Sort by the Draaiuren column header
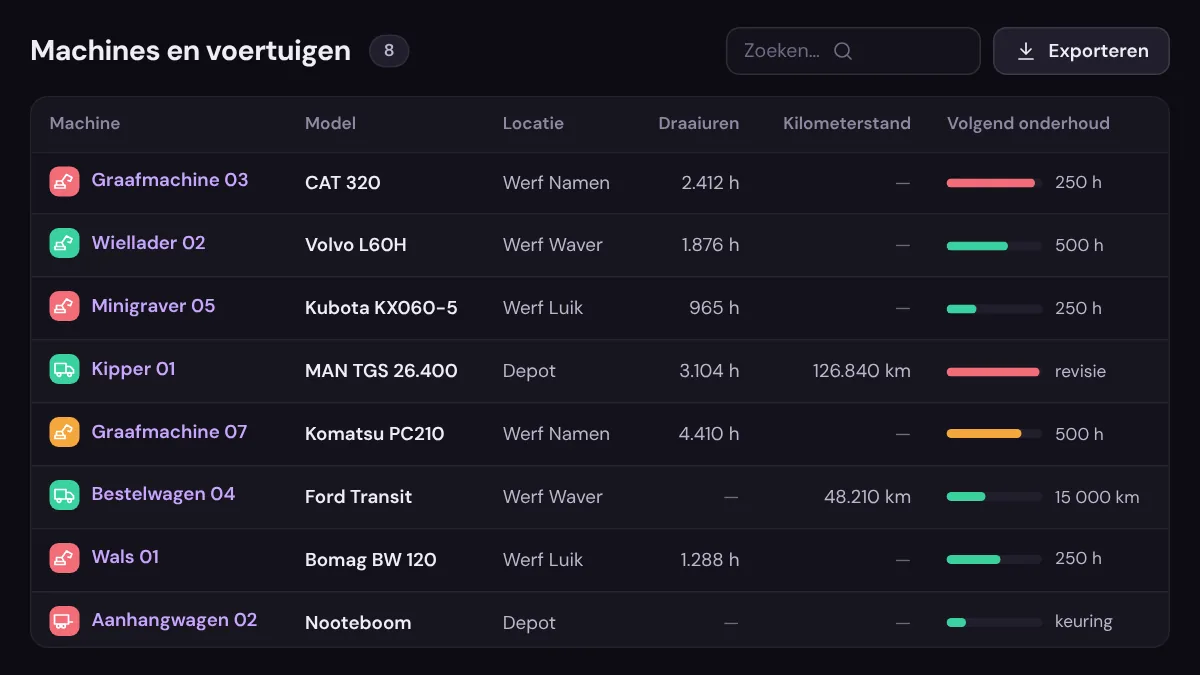This screenshot has height=675, width=1200. [x=699, y=124]
